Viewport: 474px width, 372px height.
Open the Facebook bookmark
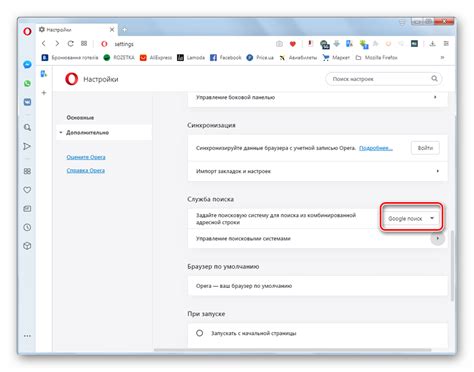226,58
